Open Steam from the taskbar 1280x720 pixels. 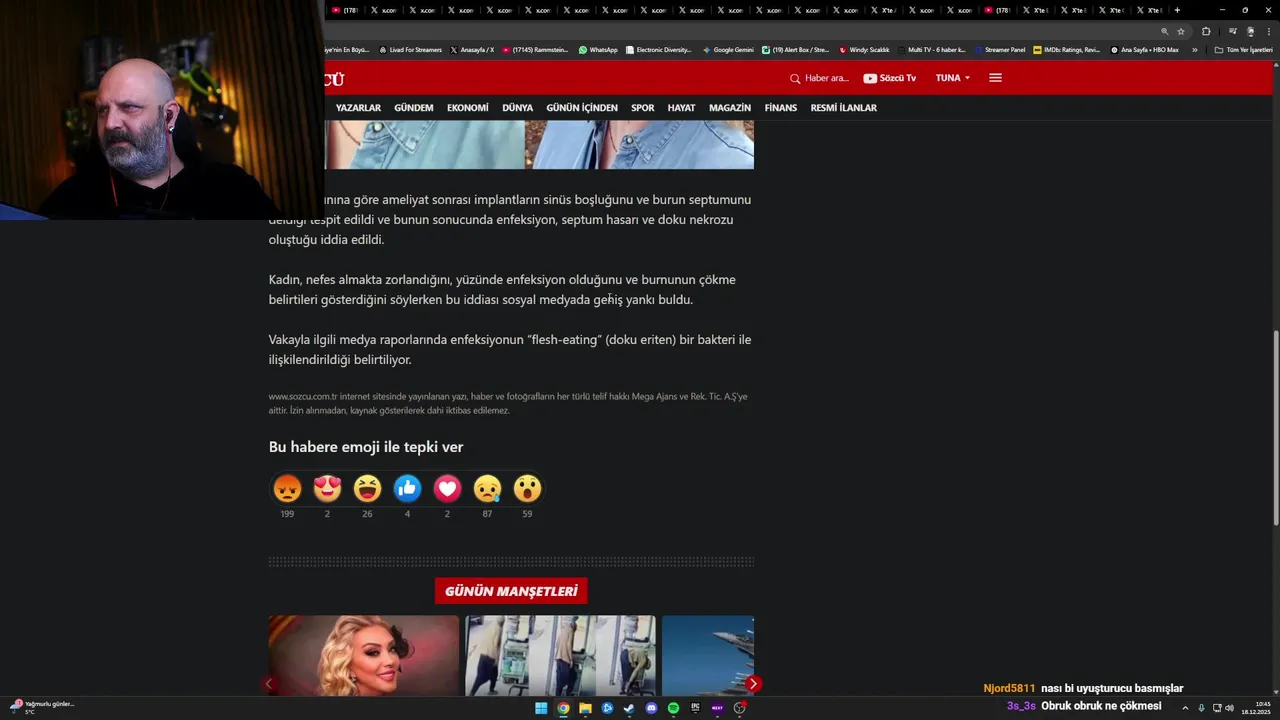(x=629, y=708)
